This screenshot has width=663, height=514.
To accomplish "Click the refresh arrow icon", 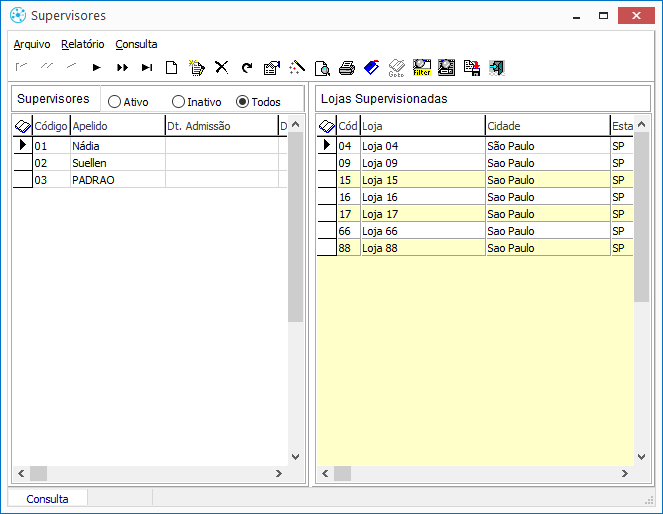I will (246, 68).
